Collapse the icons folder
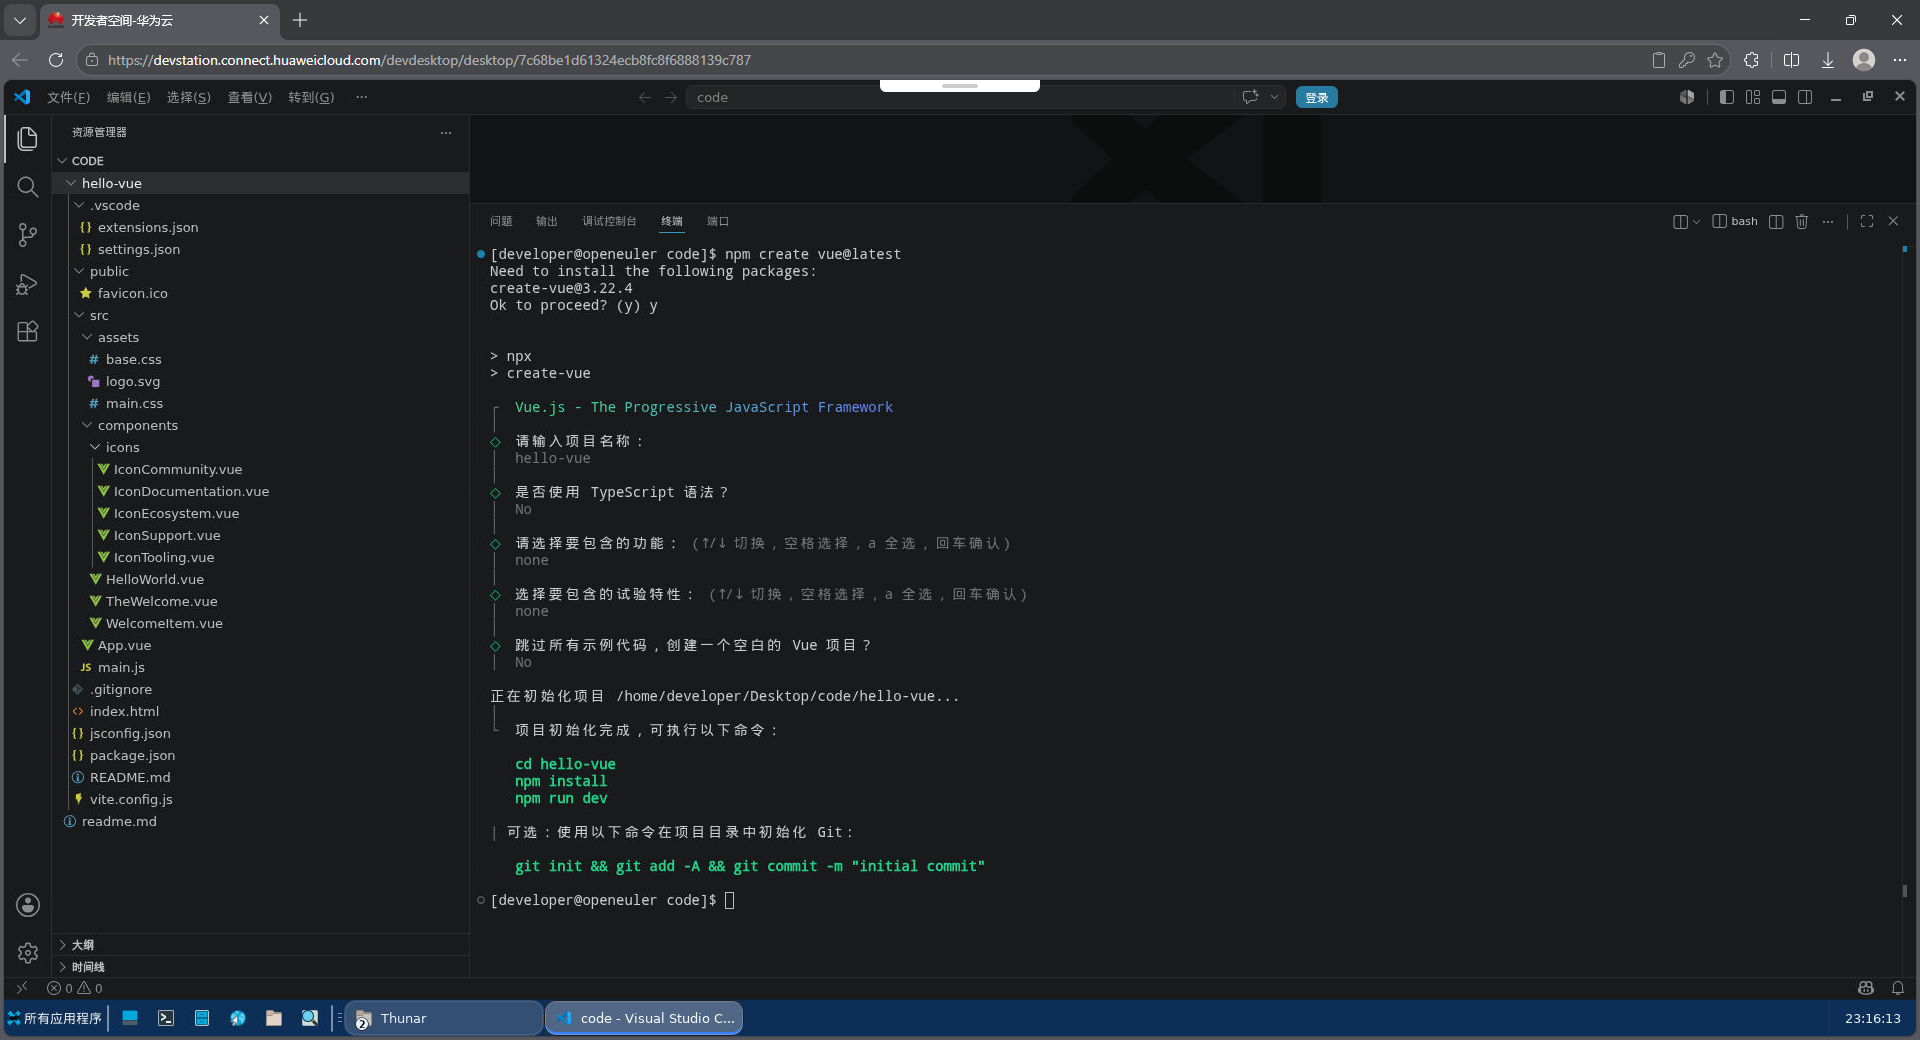 pos(260,447)
